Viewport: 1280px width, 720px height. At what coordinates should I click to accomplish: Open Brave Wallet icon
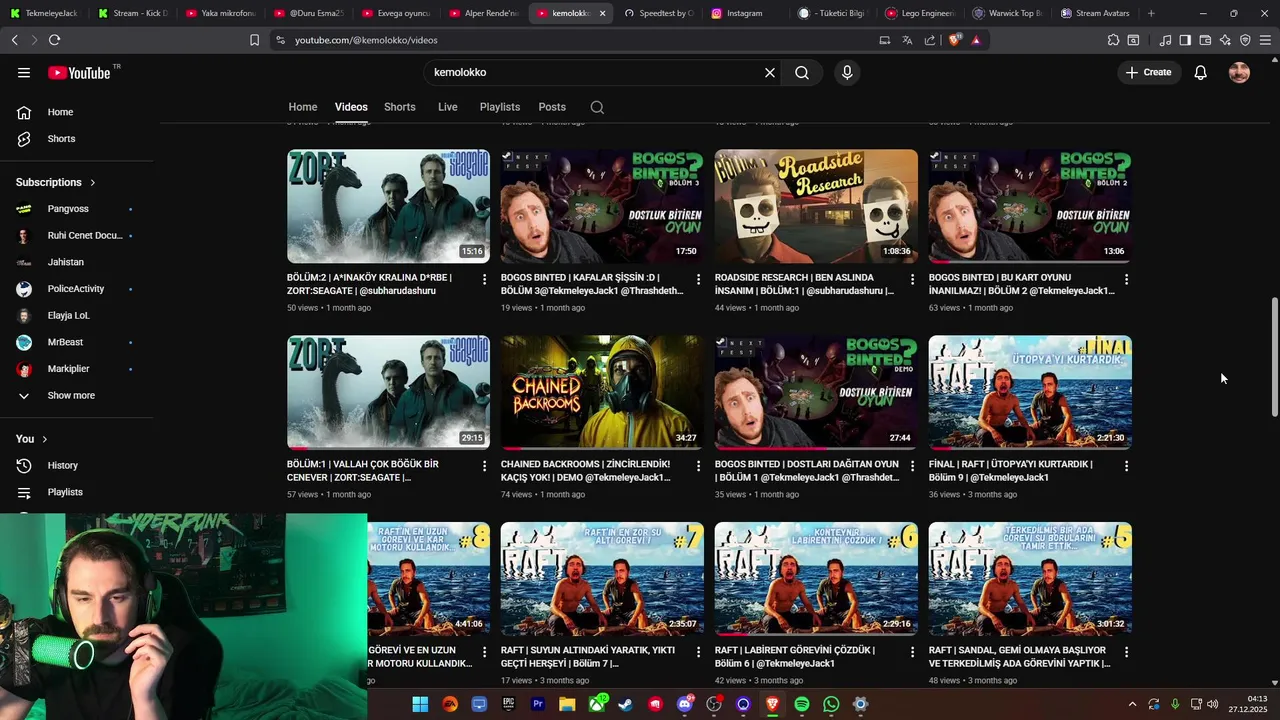point(1205,40)
